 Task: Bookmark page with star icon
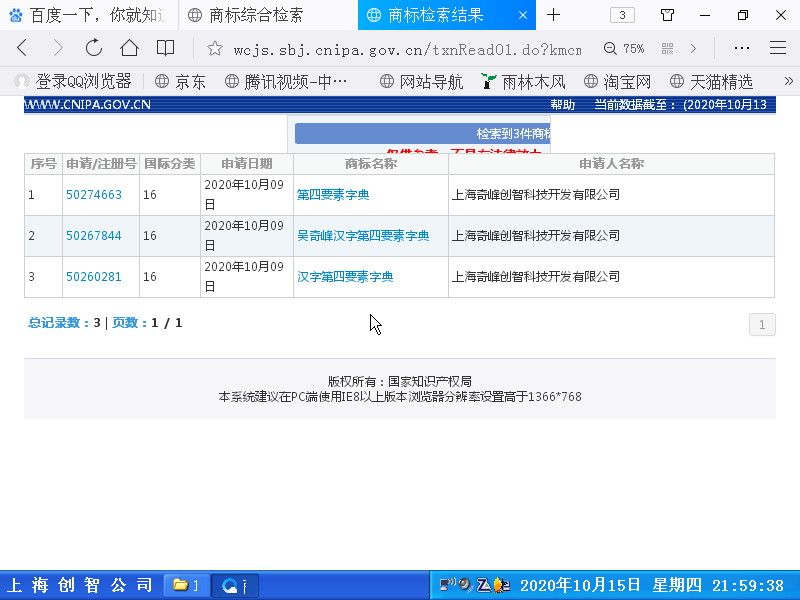tap(214, 48)
